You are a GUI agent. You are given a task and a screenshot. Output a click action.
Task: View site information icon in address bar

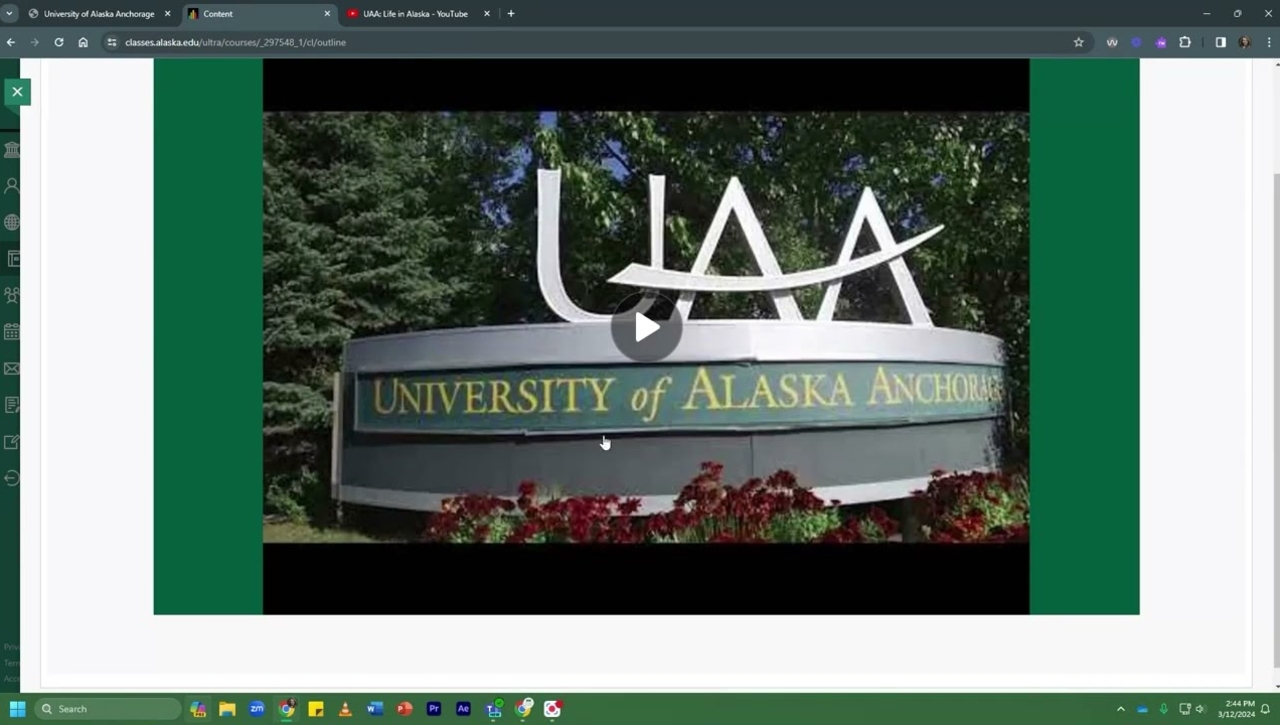point(112,42)
